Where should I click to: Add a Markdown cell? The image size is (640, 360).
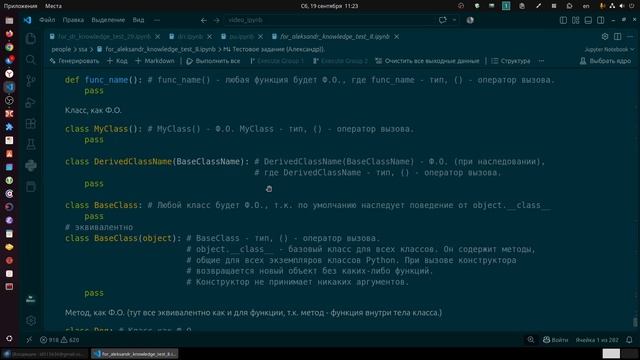tap(154, 61)
